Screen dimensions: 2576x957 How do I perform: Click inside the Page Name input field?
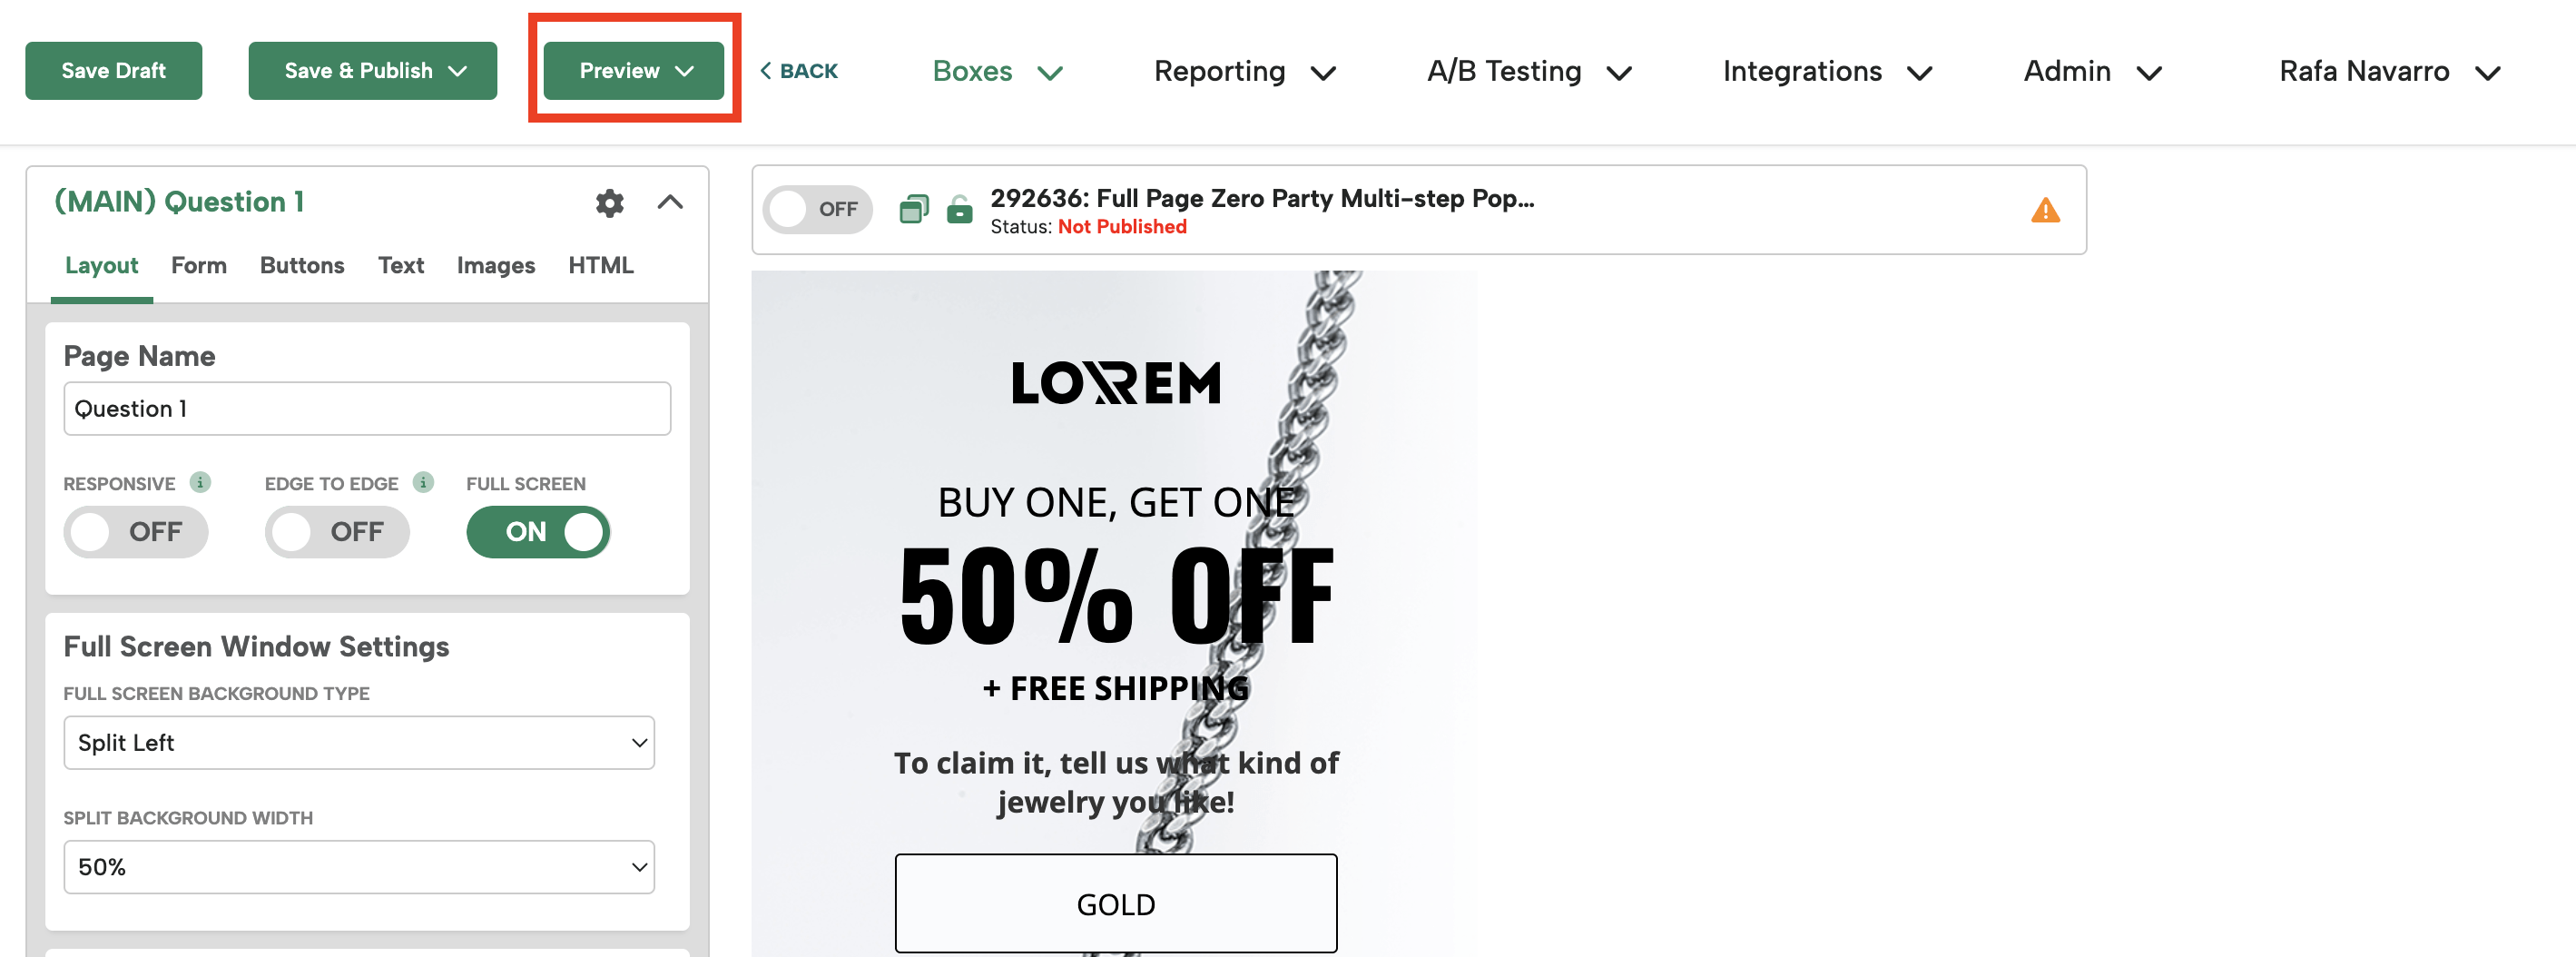[x=366, y=408]
